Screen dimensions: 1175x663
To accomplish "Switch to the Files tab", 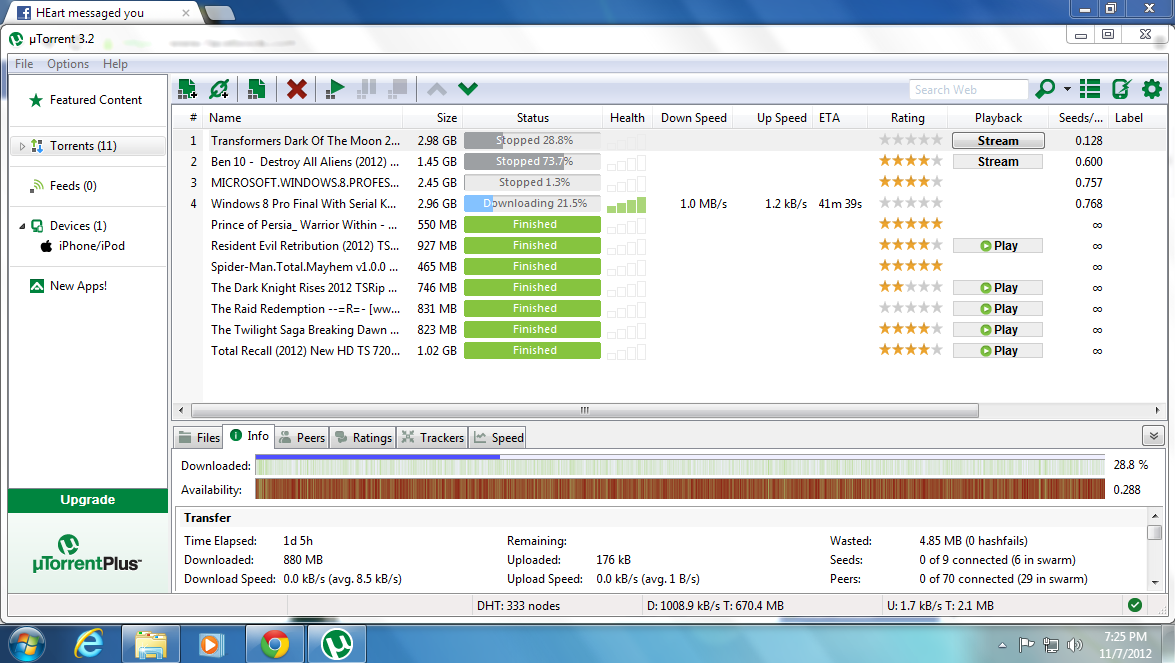I will point(199,438).
